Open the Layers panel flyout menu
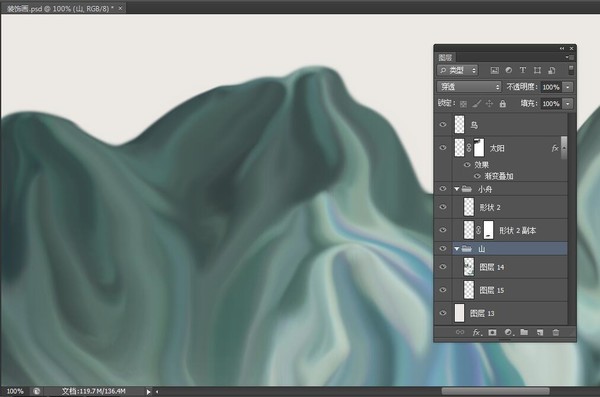The height and width of the screenshot is (397, 600). coord(569,57)
